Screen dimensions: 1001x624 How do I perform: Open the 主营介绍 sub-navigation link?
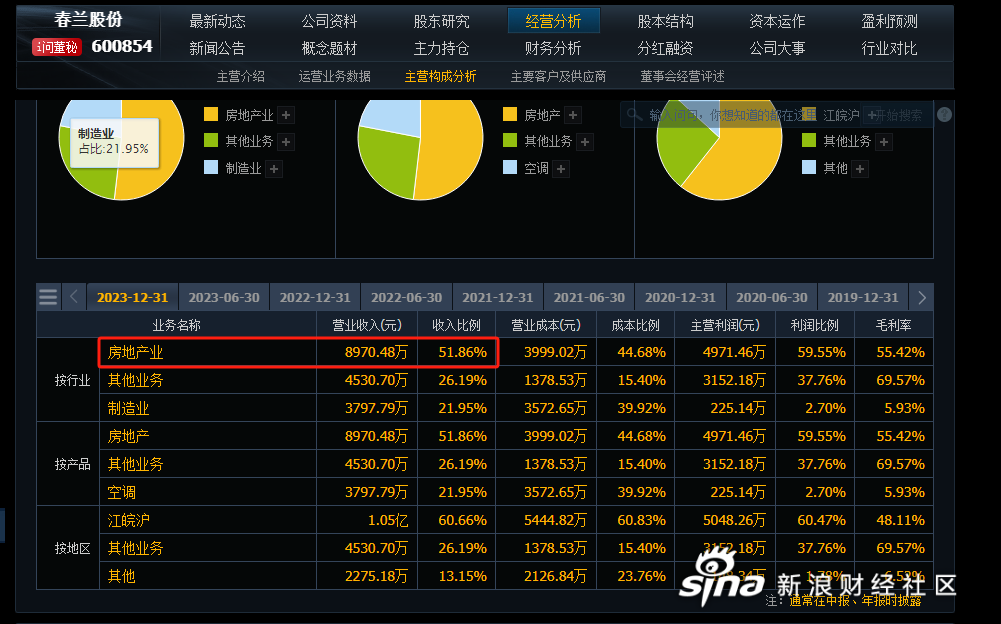[x=241, y=76]
